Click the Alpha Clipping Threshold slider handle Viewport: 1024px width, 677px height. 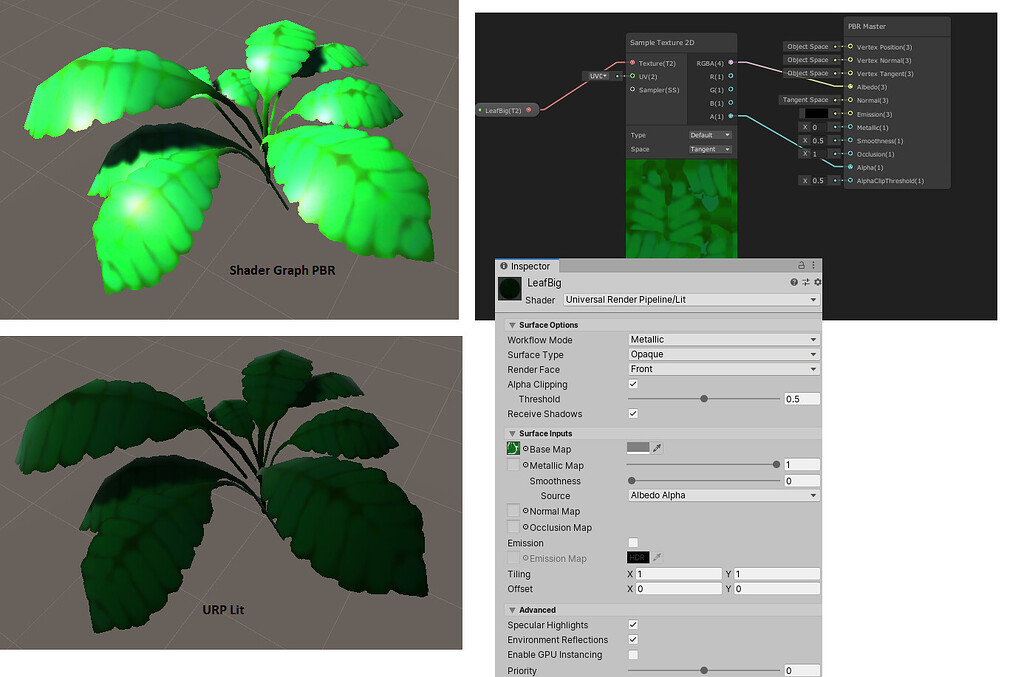tap(705, 398)
